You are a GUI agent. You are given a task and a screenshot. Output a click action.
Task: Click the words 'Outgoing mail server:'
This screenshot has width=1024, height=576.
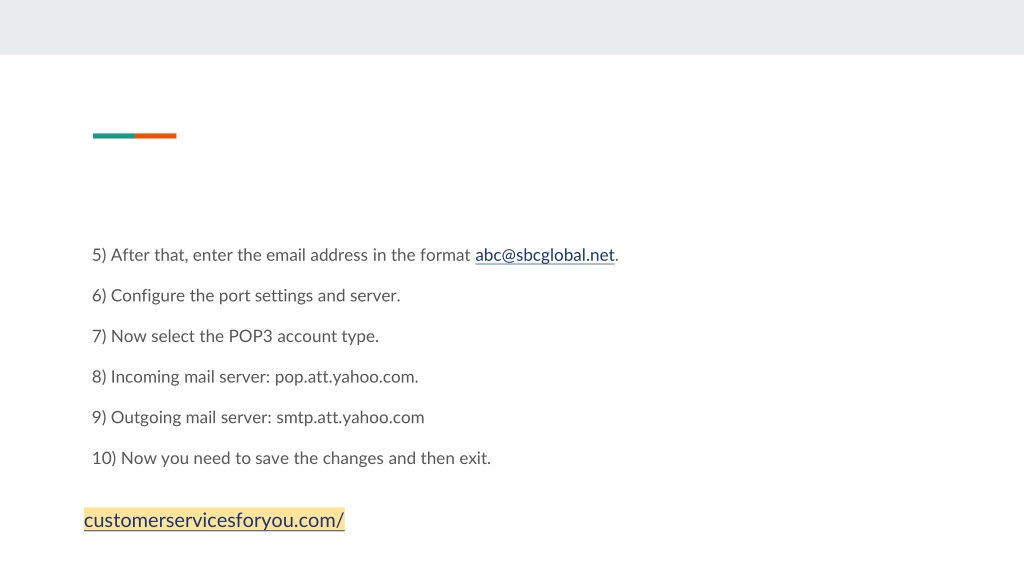[x=191, y=417]
